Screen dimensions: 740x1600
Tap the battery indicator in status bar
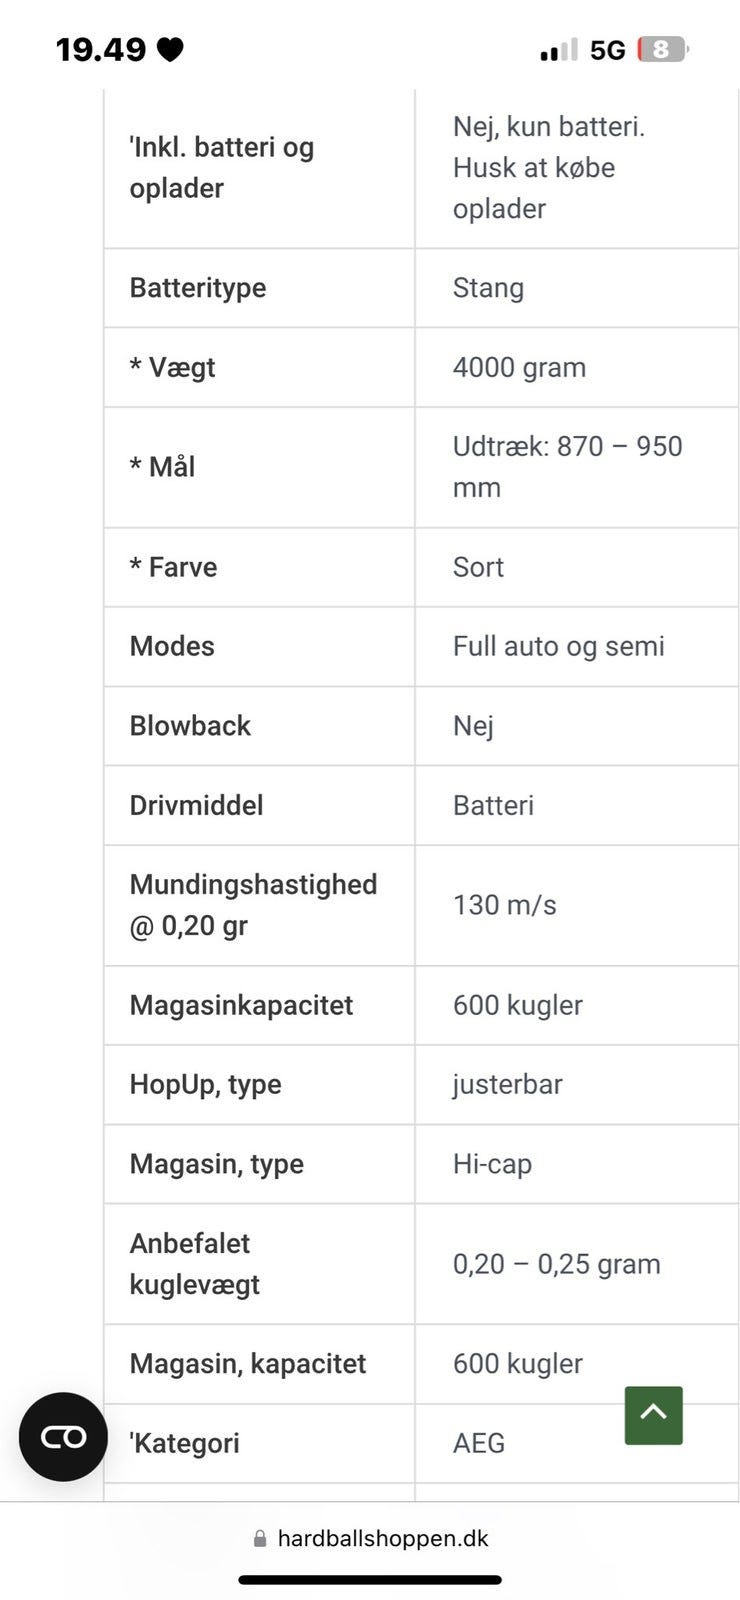662,49
